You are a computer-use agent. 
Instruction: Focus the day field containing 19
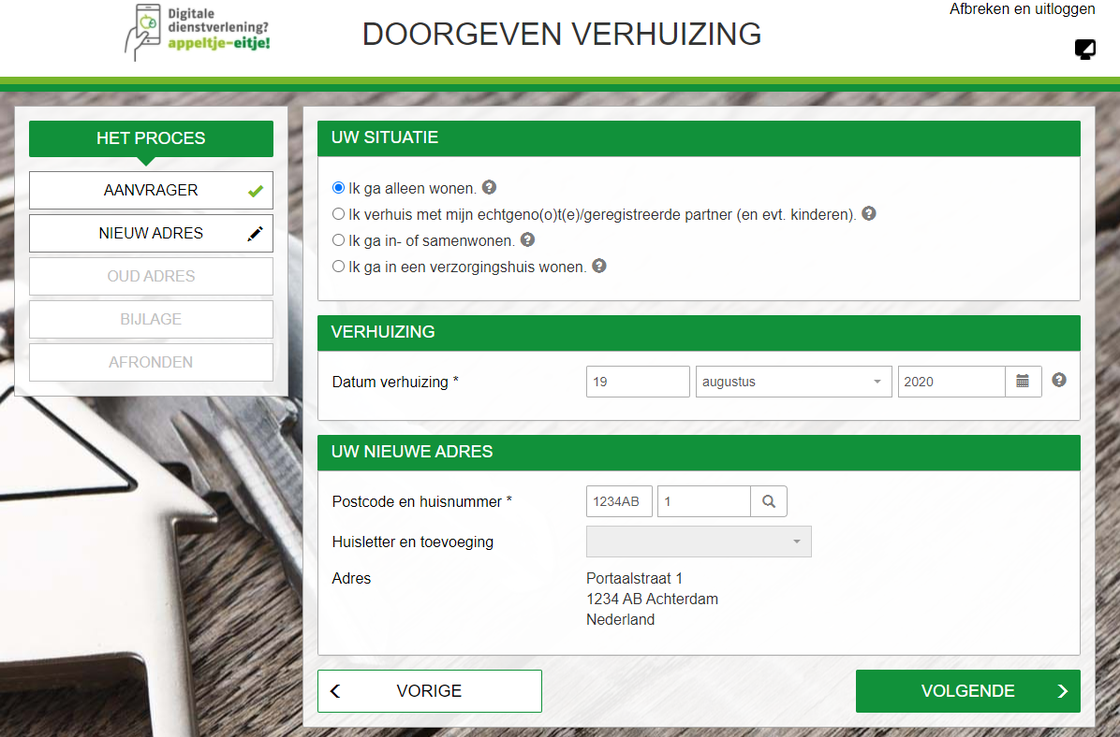coord(638,381)
